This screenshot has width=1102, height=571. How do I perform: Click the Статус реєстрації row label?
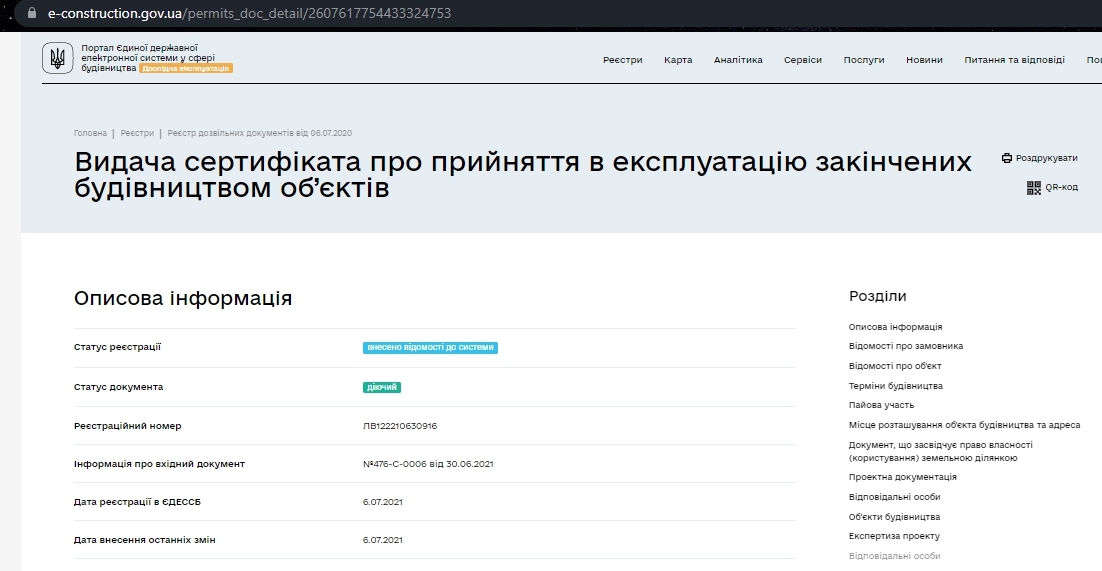click(x=117, y=347)
